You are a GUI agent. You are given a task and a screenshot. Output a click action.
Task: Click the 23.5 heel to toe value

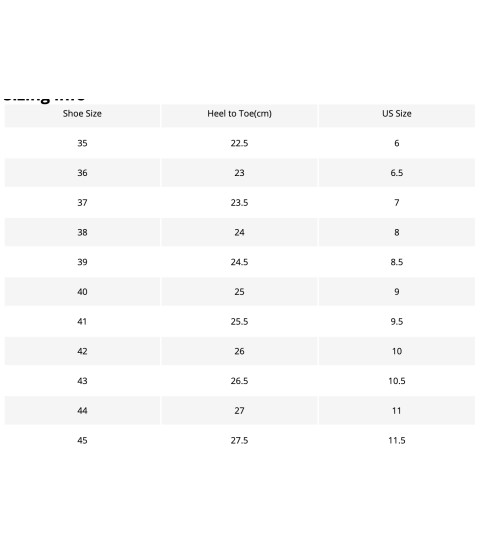coord(239,203)
